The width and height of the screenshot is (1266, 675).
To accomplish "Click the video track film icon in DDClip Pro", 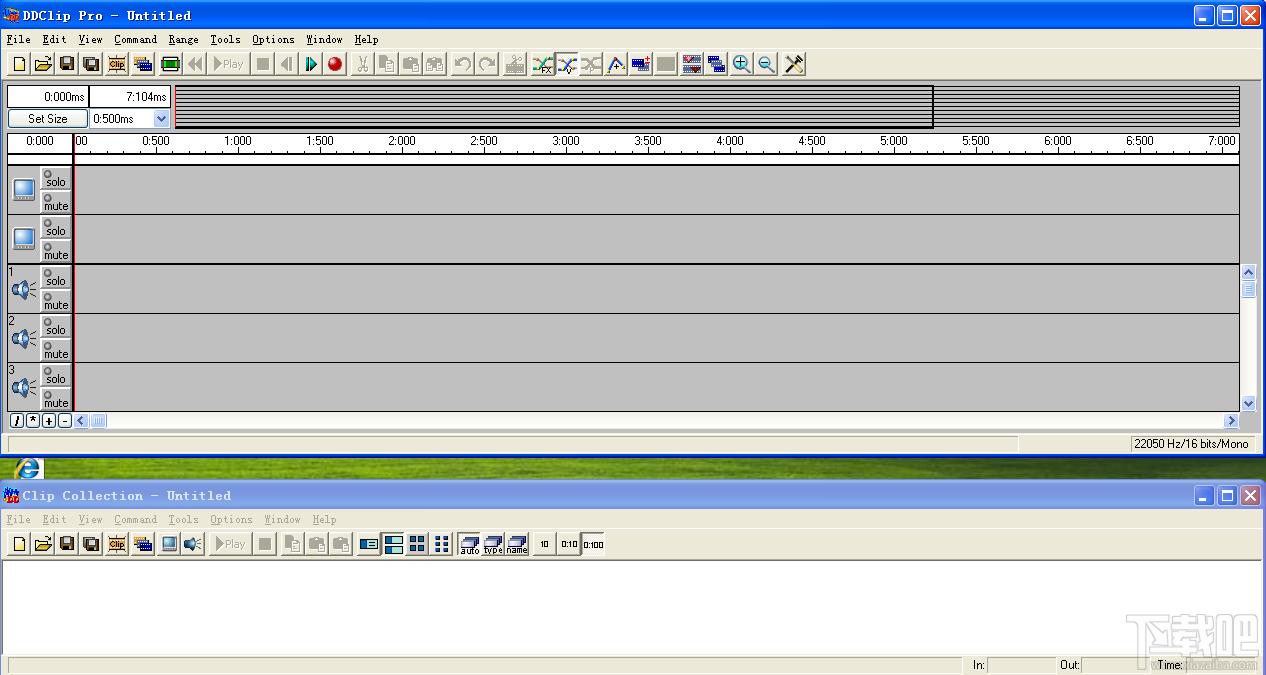I will pyautogui.click(x=170, y=64).
